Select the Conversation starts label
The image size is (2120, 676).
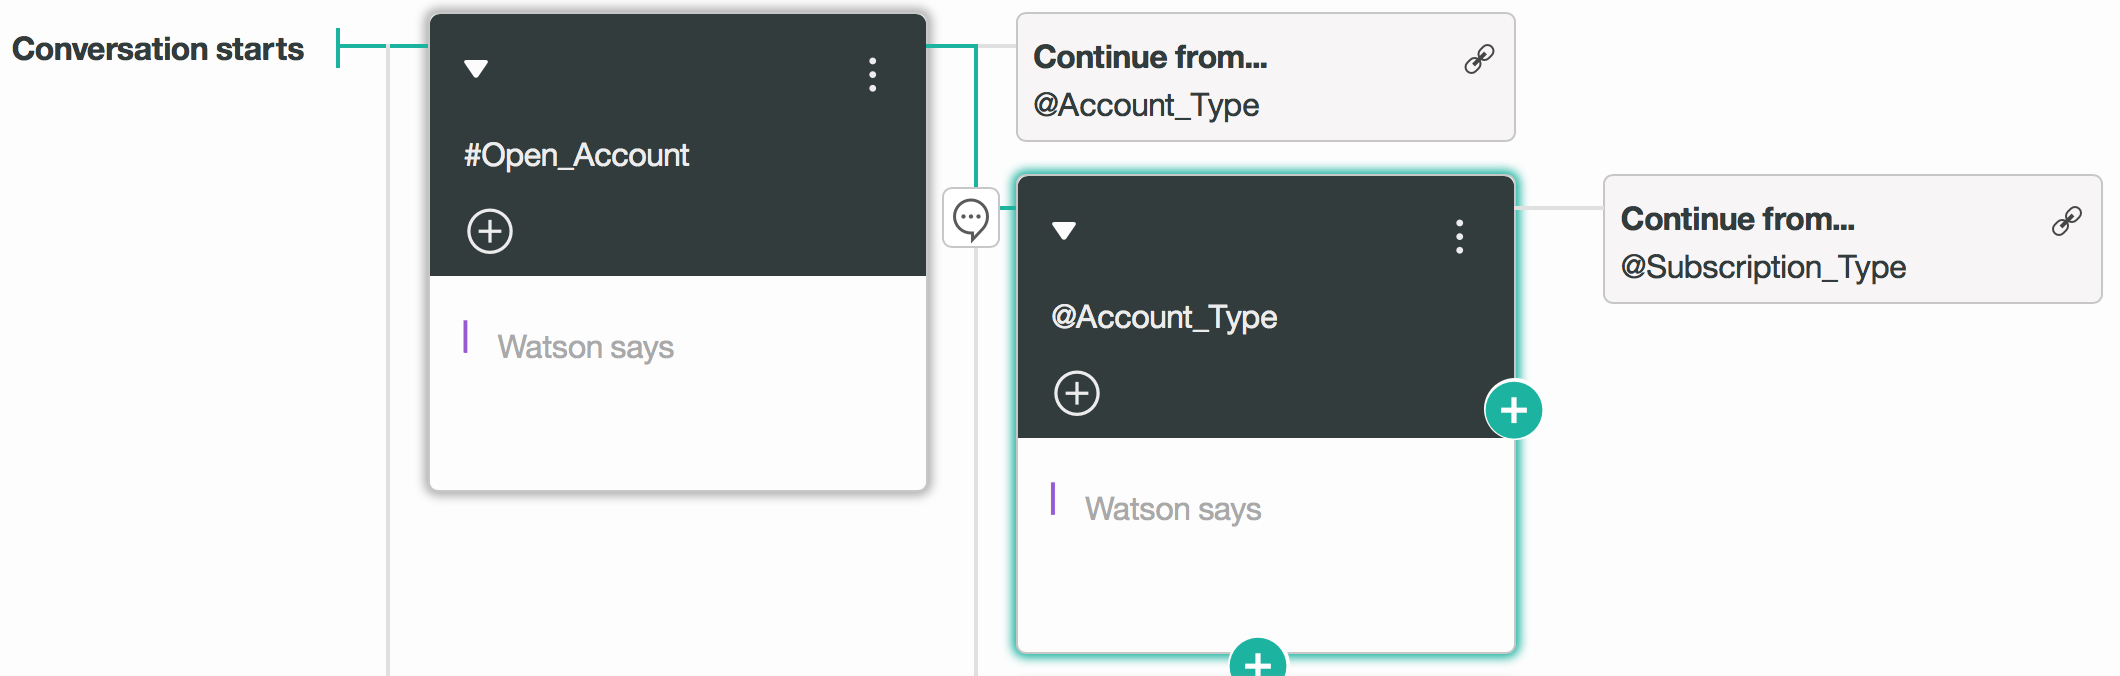pos(158,49)
